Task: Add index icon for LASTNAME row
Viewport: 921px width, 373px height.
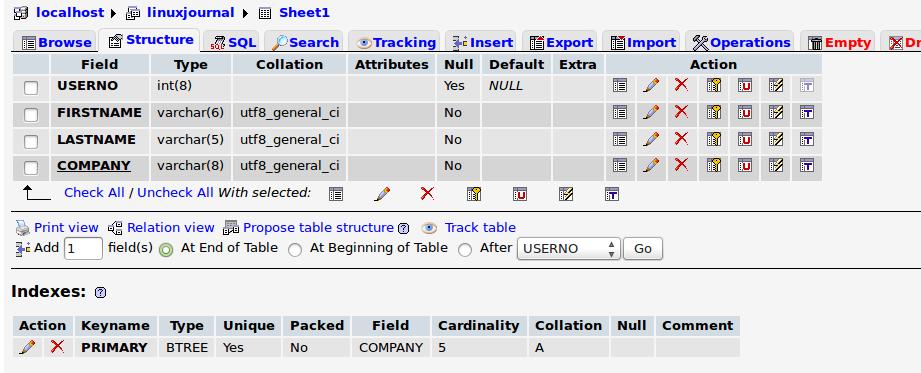Action: [776, 139]
